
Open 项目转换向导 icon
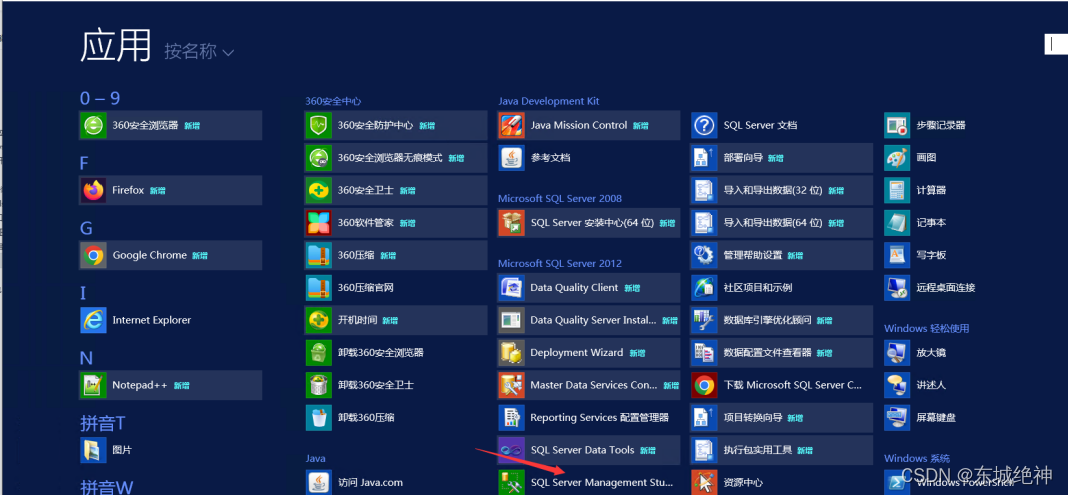point(704,417)
